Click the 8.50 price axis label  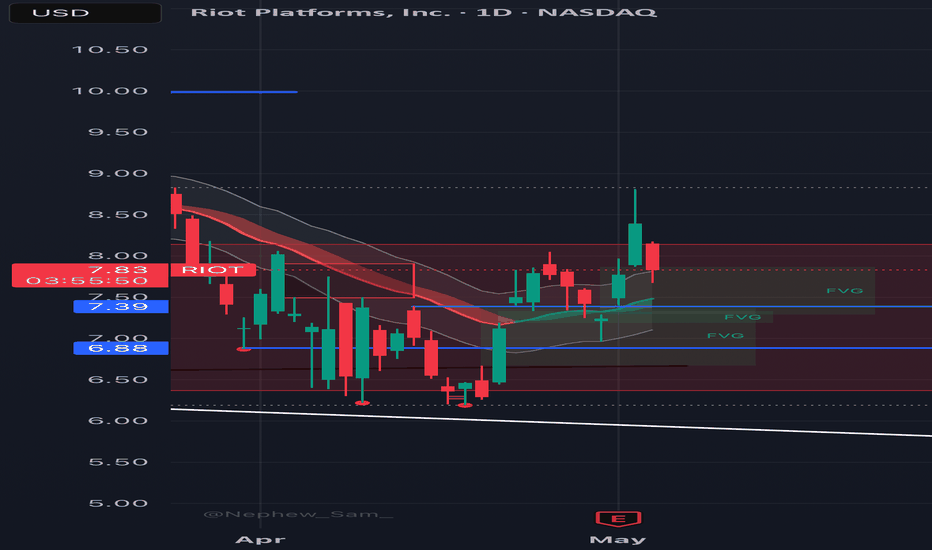118,215
